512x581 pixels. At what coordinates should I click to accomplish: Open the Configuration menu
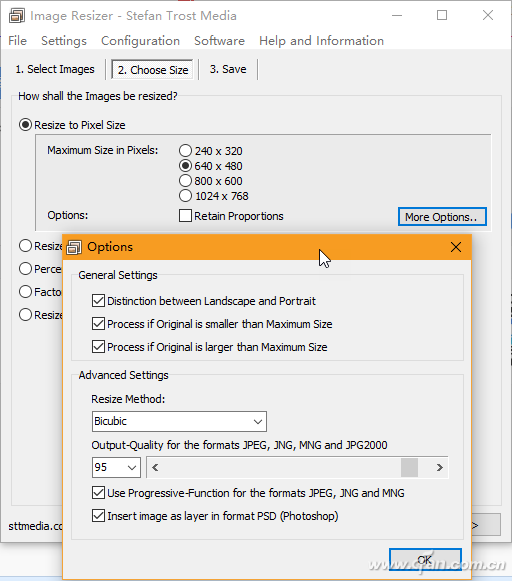(140, 41)
